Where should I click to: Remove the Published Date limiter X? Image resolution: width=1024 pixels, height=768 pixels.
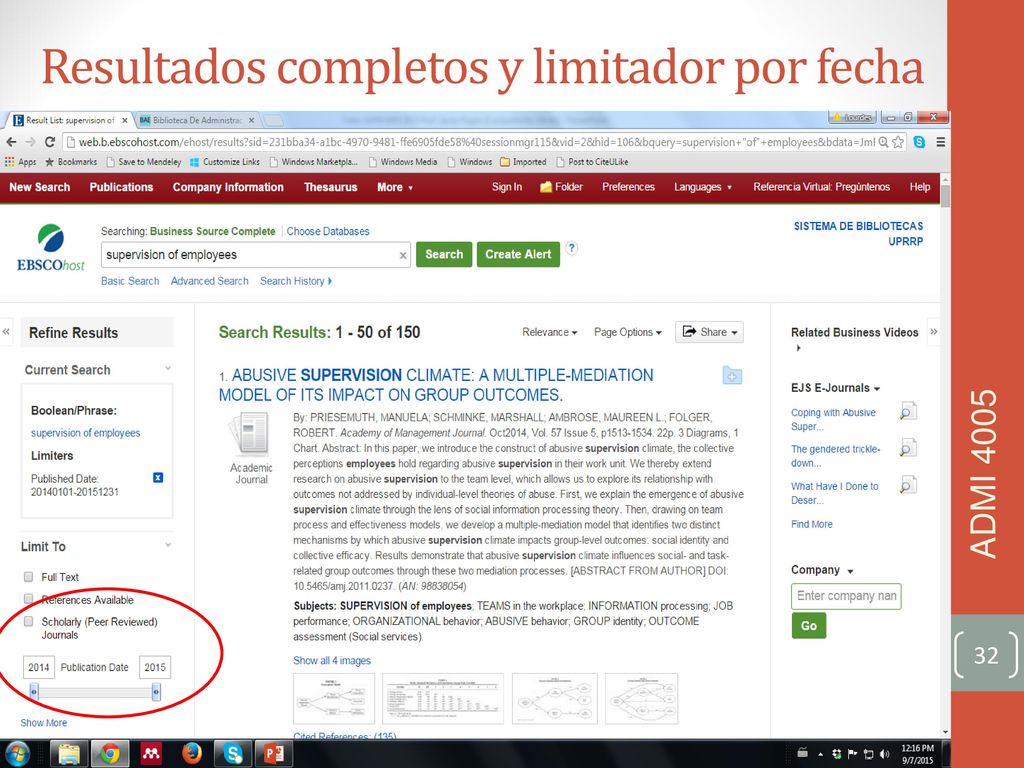tap(157, 477)
